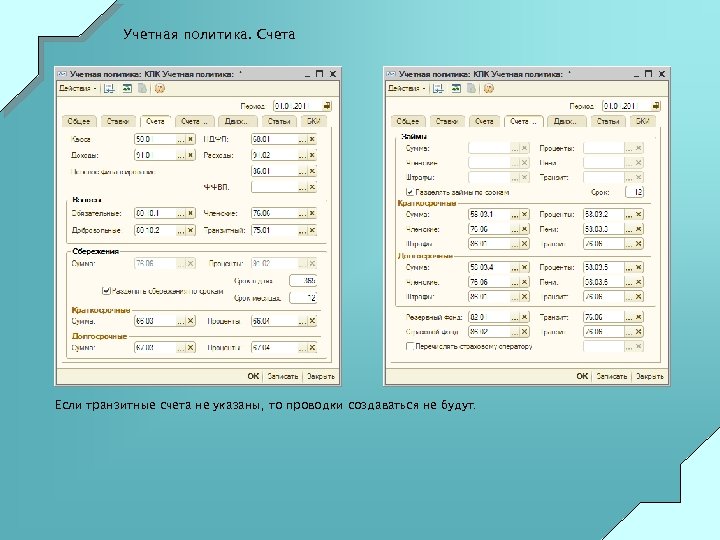Open account picker (...) for Транзитный field
Viewport: 720px width, 540px height.
303,230
